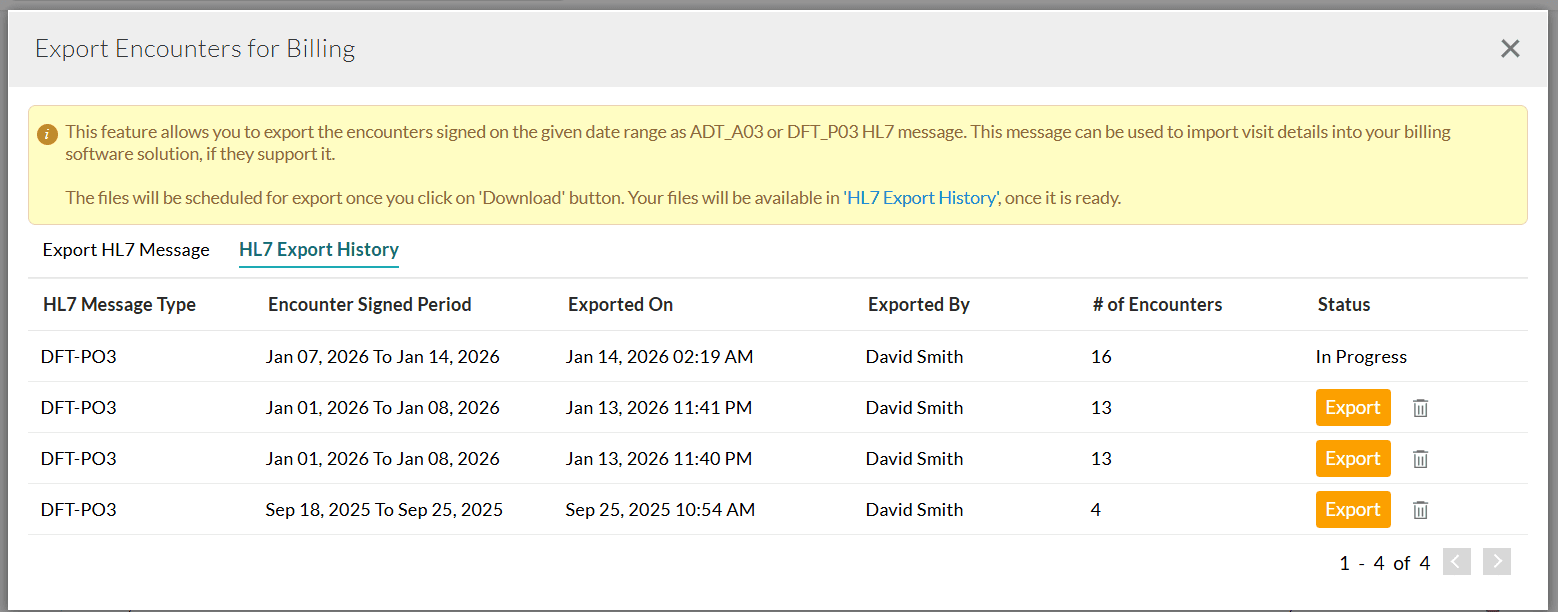Delete the export from Jan 13, 11:40 PM
The width and height of the screenshot is (1558, 612).
click(x=1420, y=458)
